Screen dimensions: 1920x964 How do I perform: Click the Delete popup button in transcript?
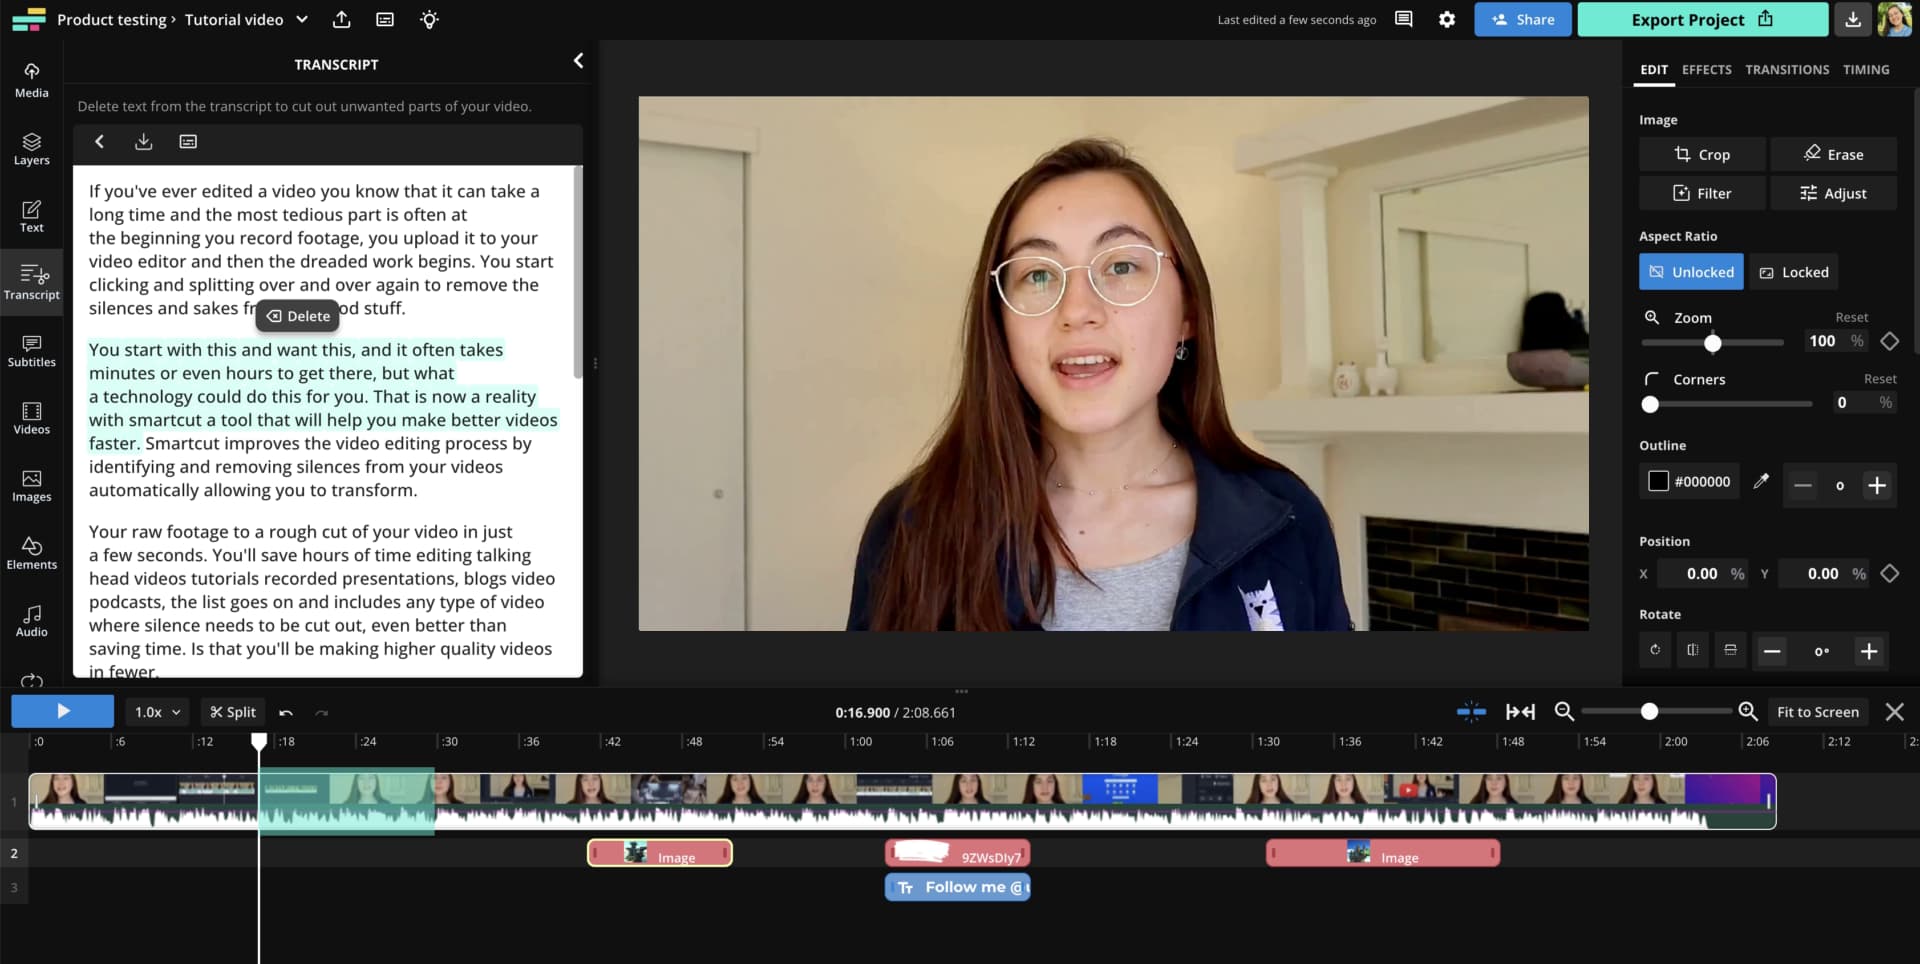298,316
